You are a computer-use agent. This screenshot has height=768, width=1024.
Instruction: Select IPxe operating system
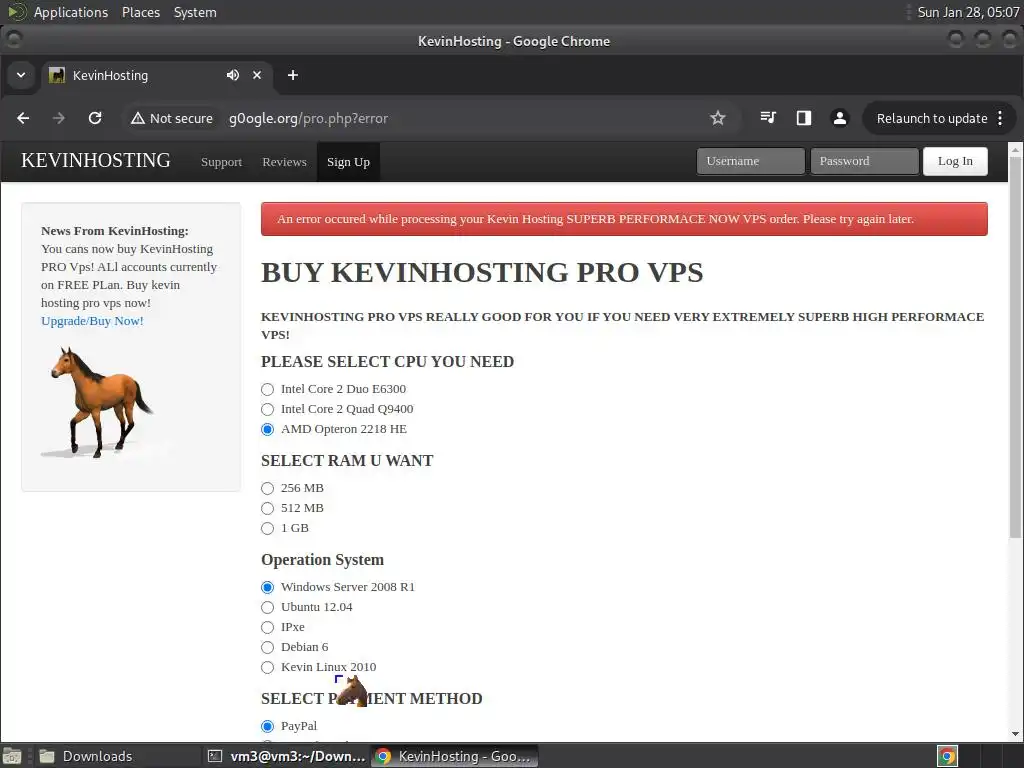click(x=267, y=628)
